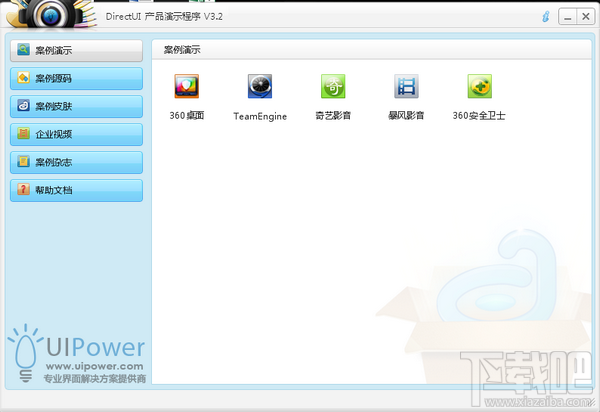600x412 pixels.
Task: Open the 奇艺影音 green icon
Action: pyautogui.click(x=333, y=86)
